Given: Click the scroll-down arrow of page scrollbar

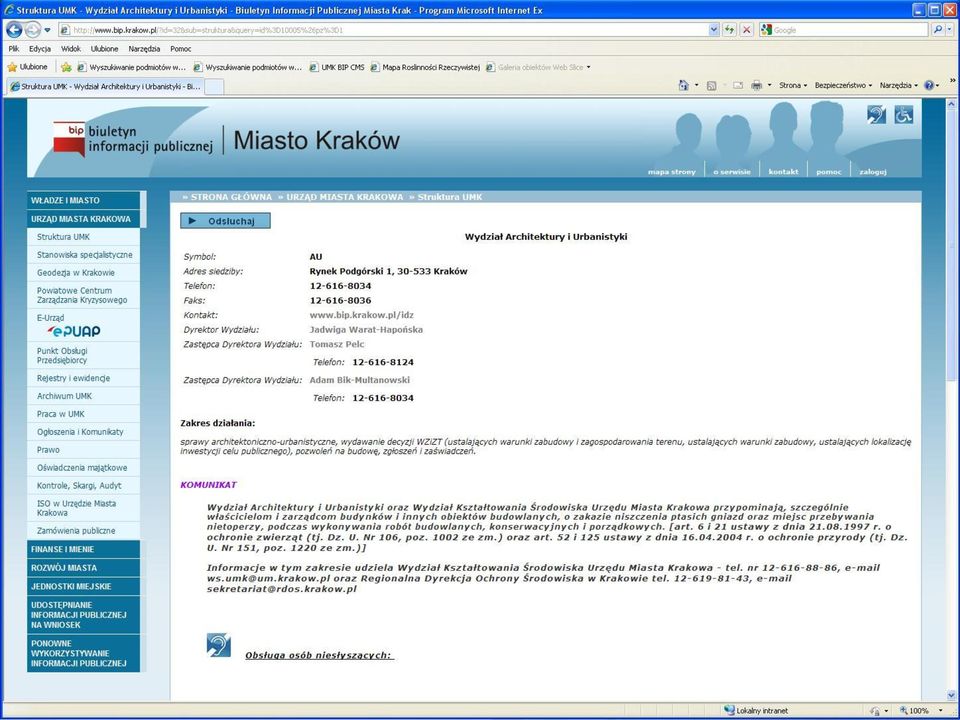Looking at the screenshot, I should [951, 696].
